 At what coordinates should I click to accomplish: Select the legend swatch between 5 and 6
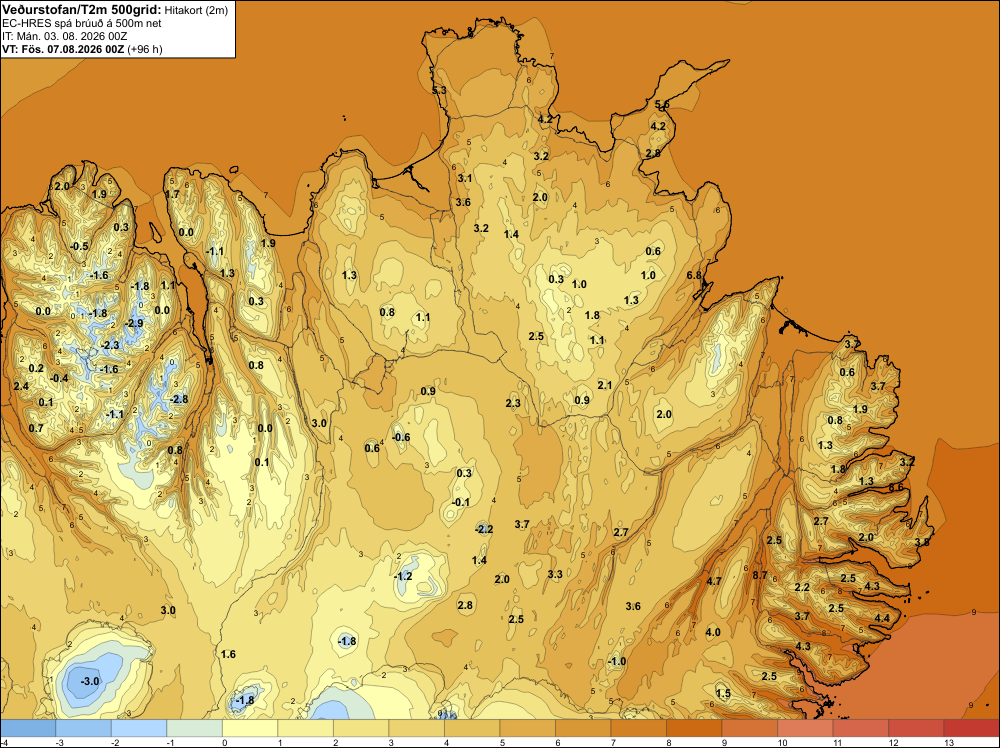point(527,728)
